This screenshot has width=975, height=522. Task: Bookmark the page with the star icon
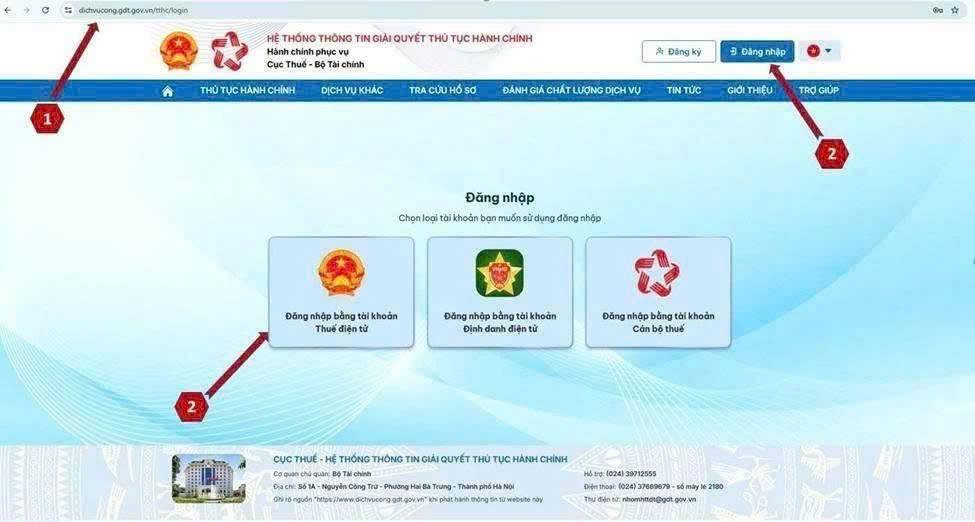coord(954,10)
